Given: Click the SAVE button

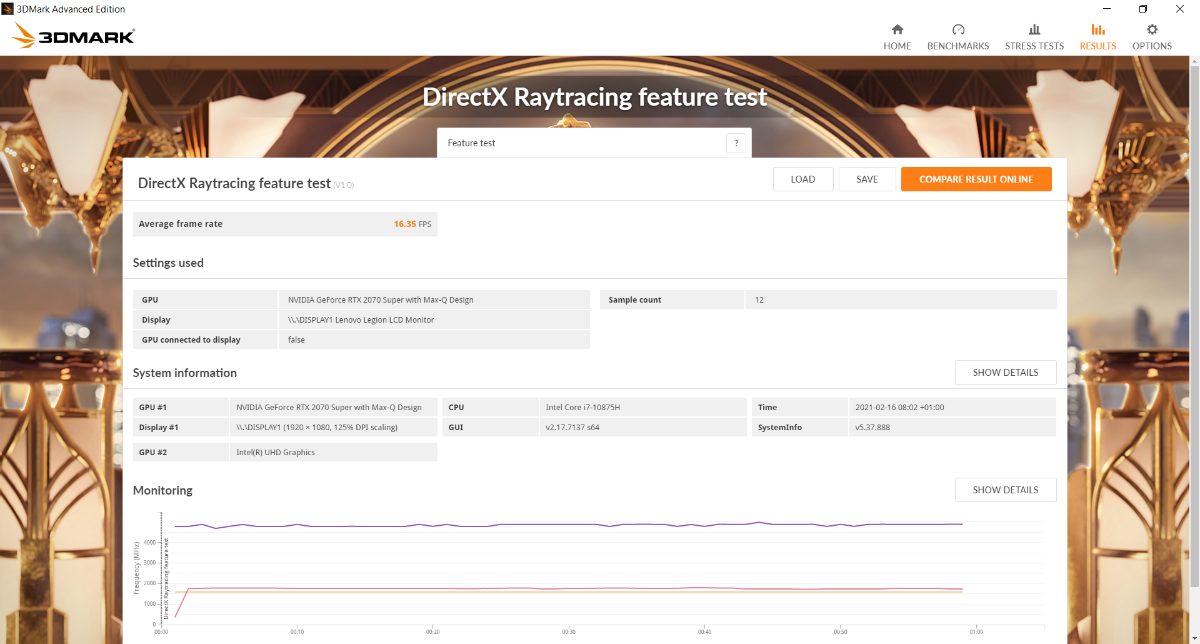Looking at the screenshot, I should click(x=867, y=179).
